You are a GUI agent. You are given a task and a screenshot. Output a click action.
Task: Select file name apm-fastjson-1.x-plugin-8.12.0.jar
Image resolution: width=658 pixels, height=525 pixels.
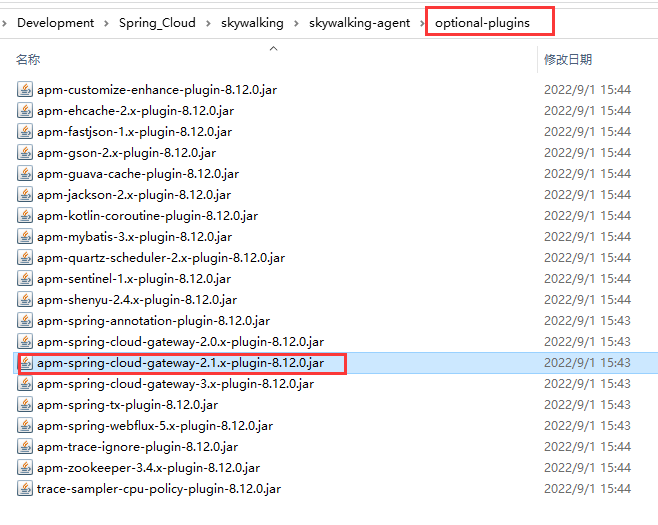click(134, 132)
